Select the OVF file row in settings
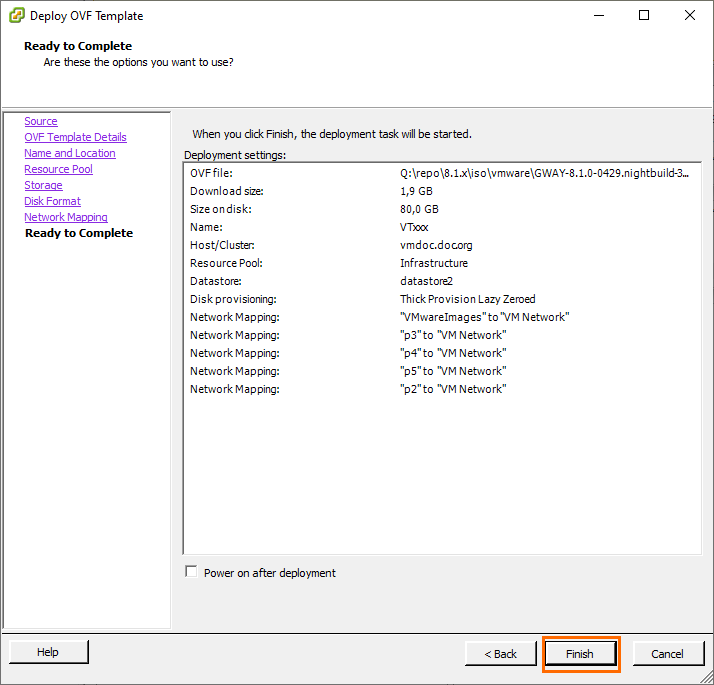The width and height of the screenshot is (714, 685). tap(440, 173)
